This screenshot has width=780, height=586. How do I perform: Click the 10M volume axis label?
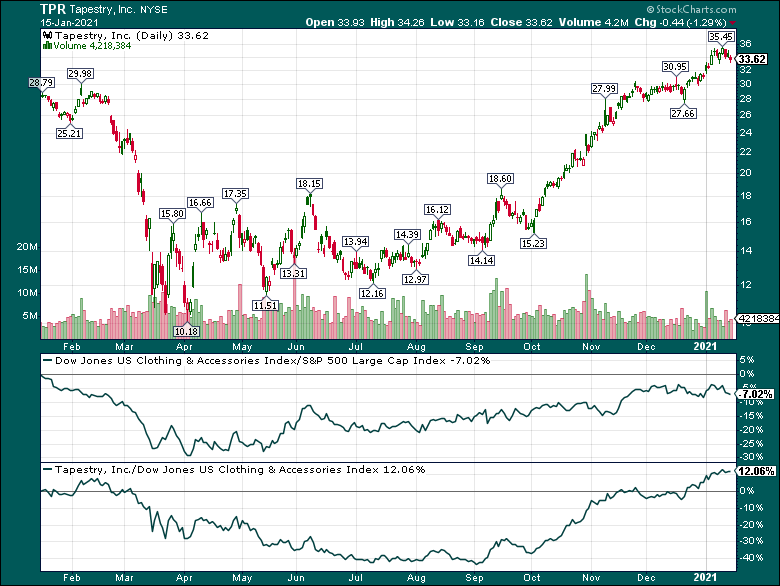click(27, 293)
